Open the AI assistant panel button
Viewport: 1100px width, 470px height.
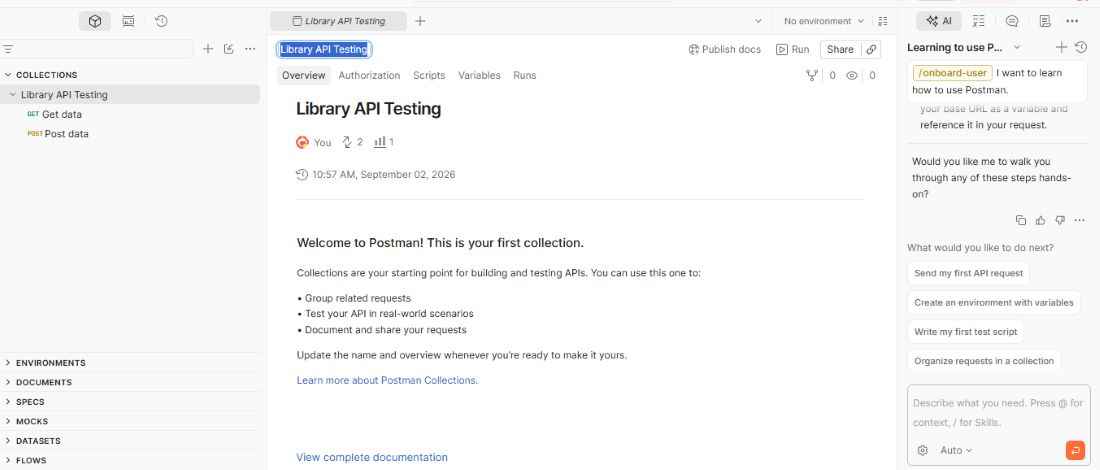coord(939,21)
